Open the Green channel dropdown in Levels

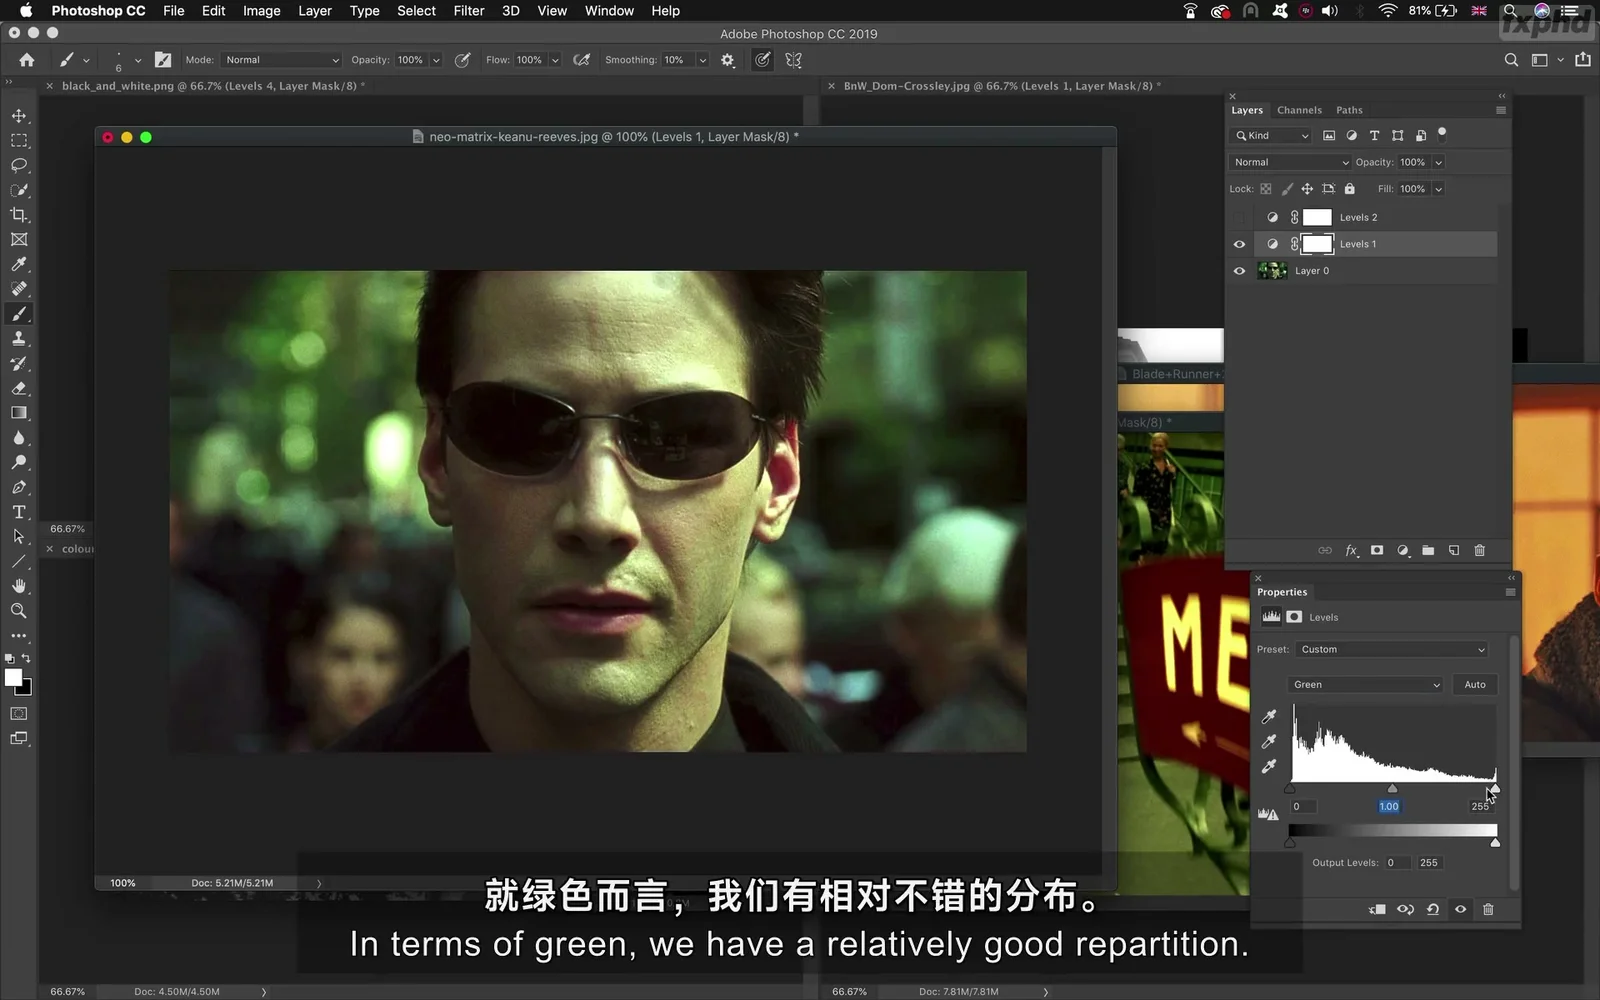[x=1365, y=685]
